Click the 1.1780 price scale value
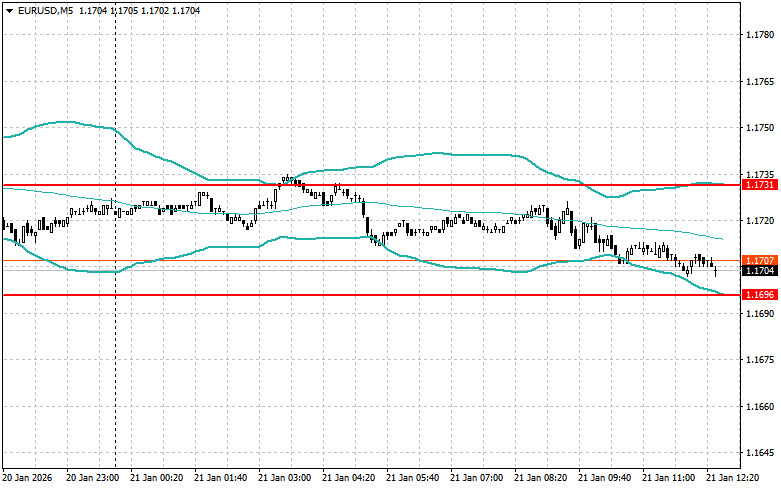Image resolution: width=781 pixels, height=489 pixels. pos(760,35)
